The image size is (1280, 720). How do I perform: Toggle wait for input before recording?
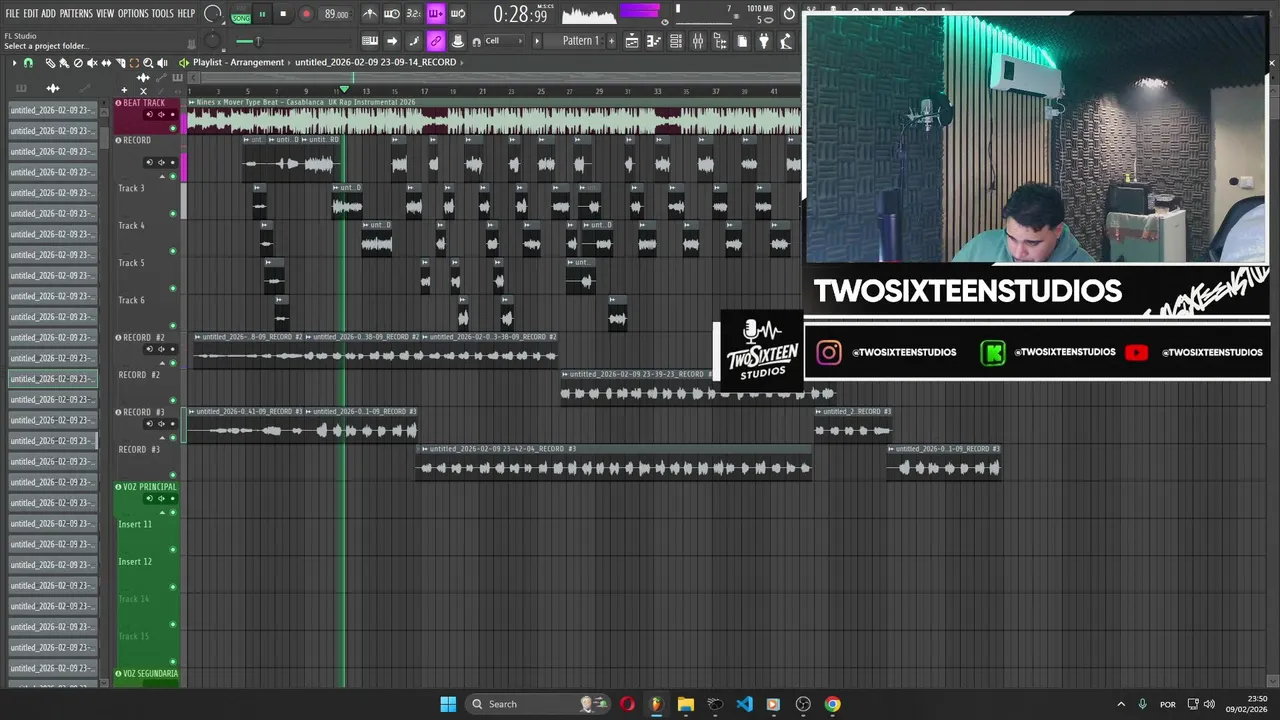pyautogui.click(x=392, y=14)
